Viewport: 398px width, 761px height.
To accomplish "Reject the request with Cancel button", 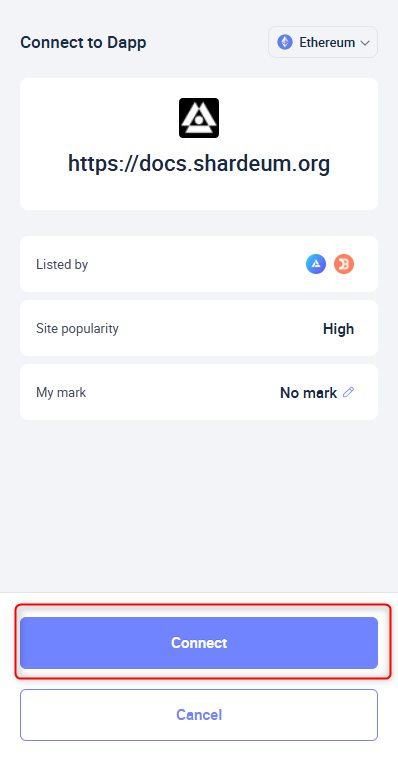I will click(x=199, y=714).
